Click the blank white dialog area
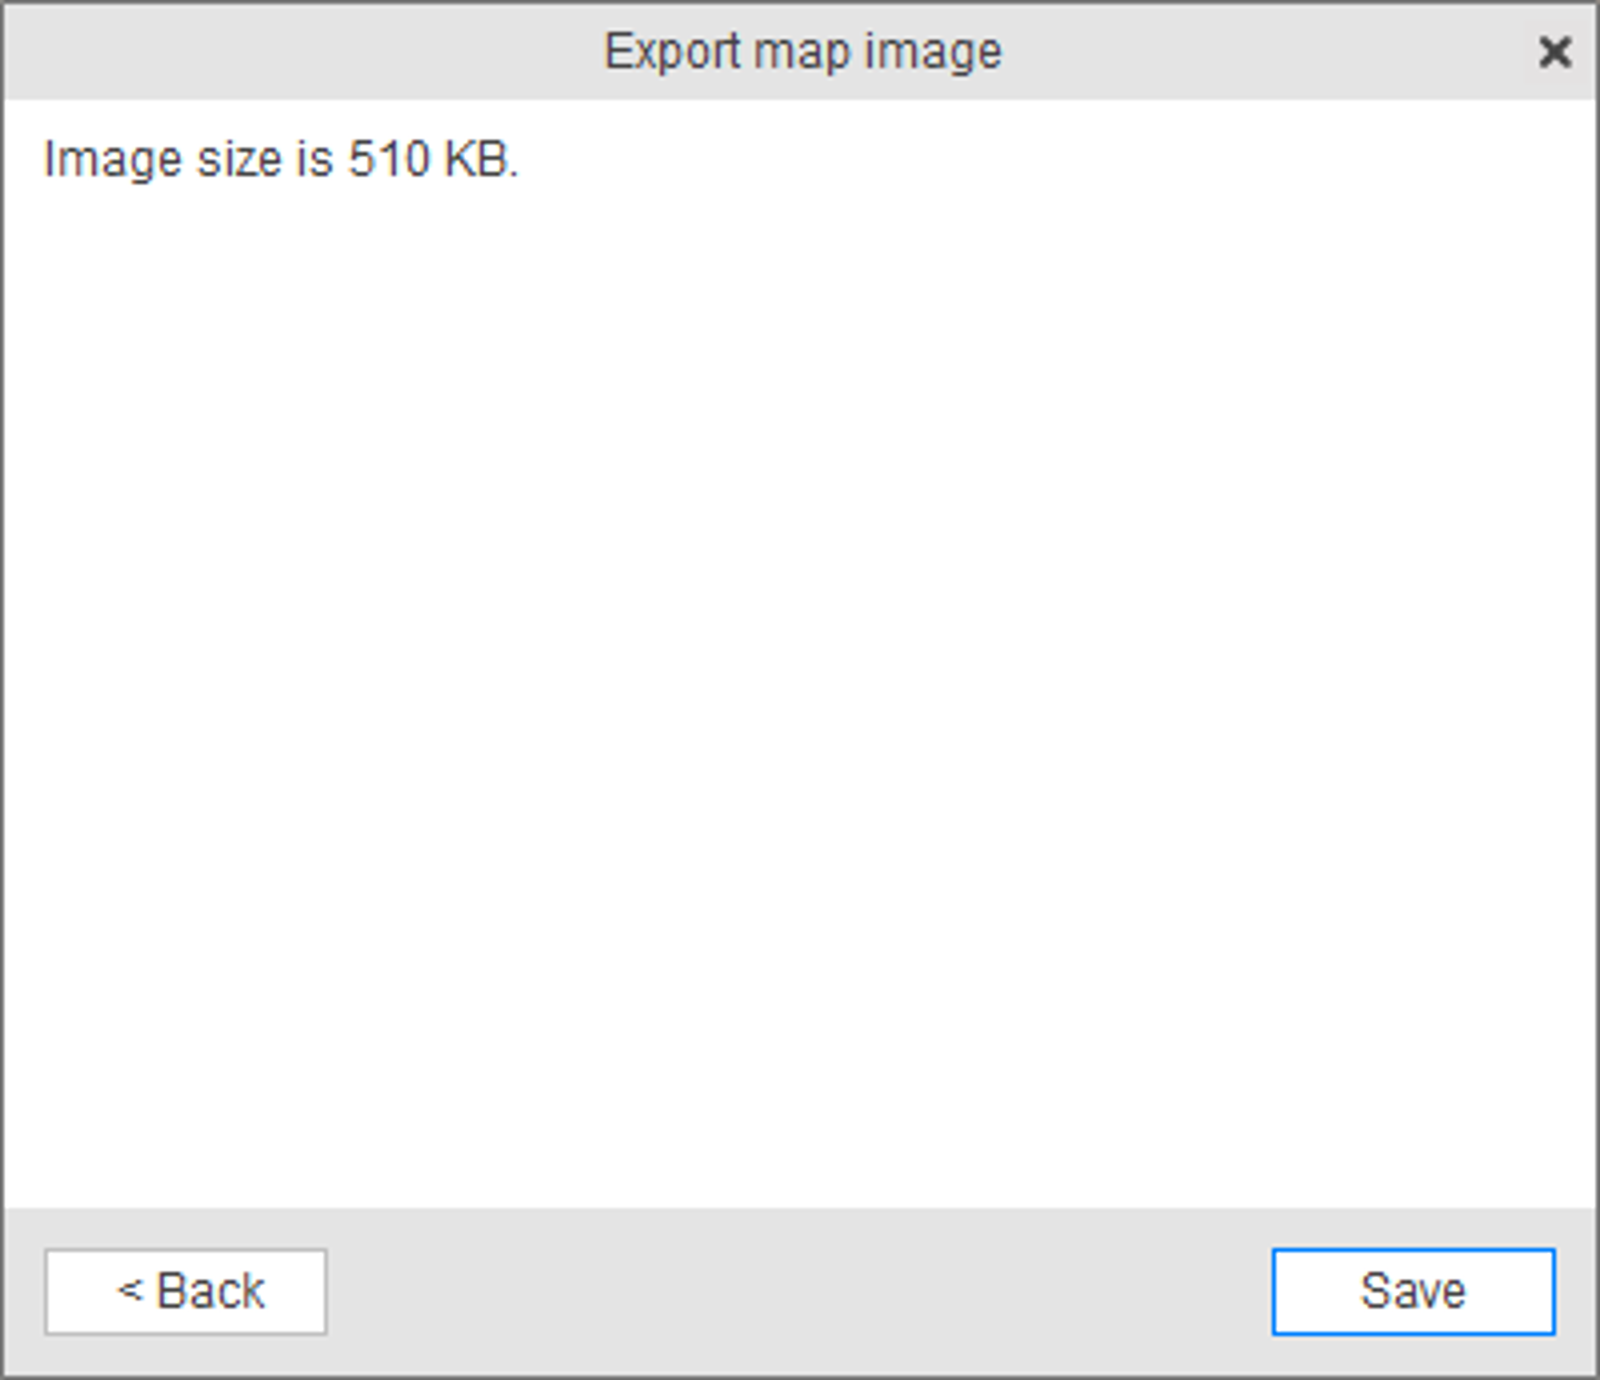Image resolution: width=1600 pixels, height=1380 pixels. 800,700
